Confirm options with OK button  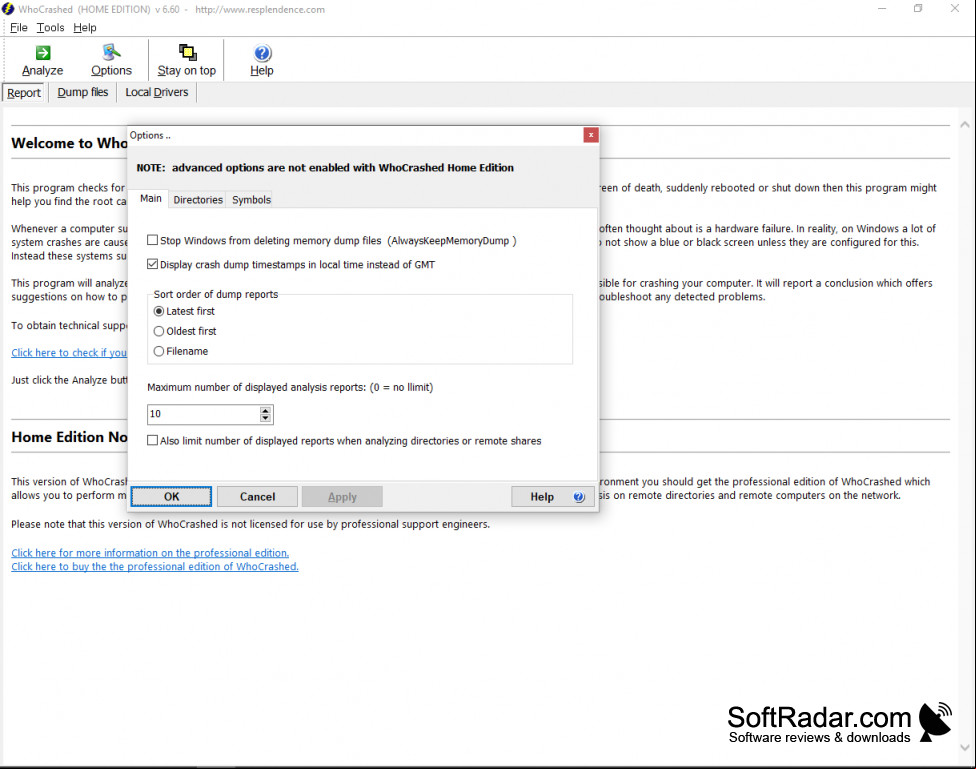pos(171,496)
